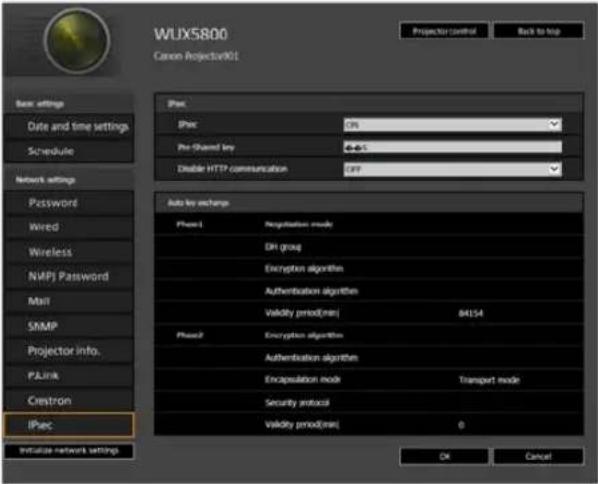Open the Wired network settings
The image size is (598, 484).
tap(69, 227)
